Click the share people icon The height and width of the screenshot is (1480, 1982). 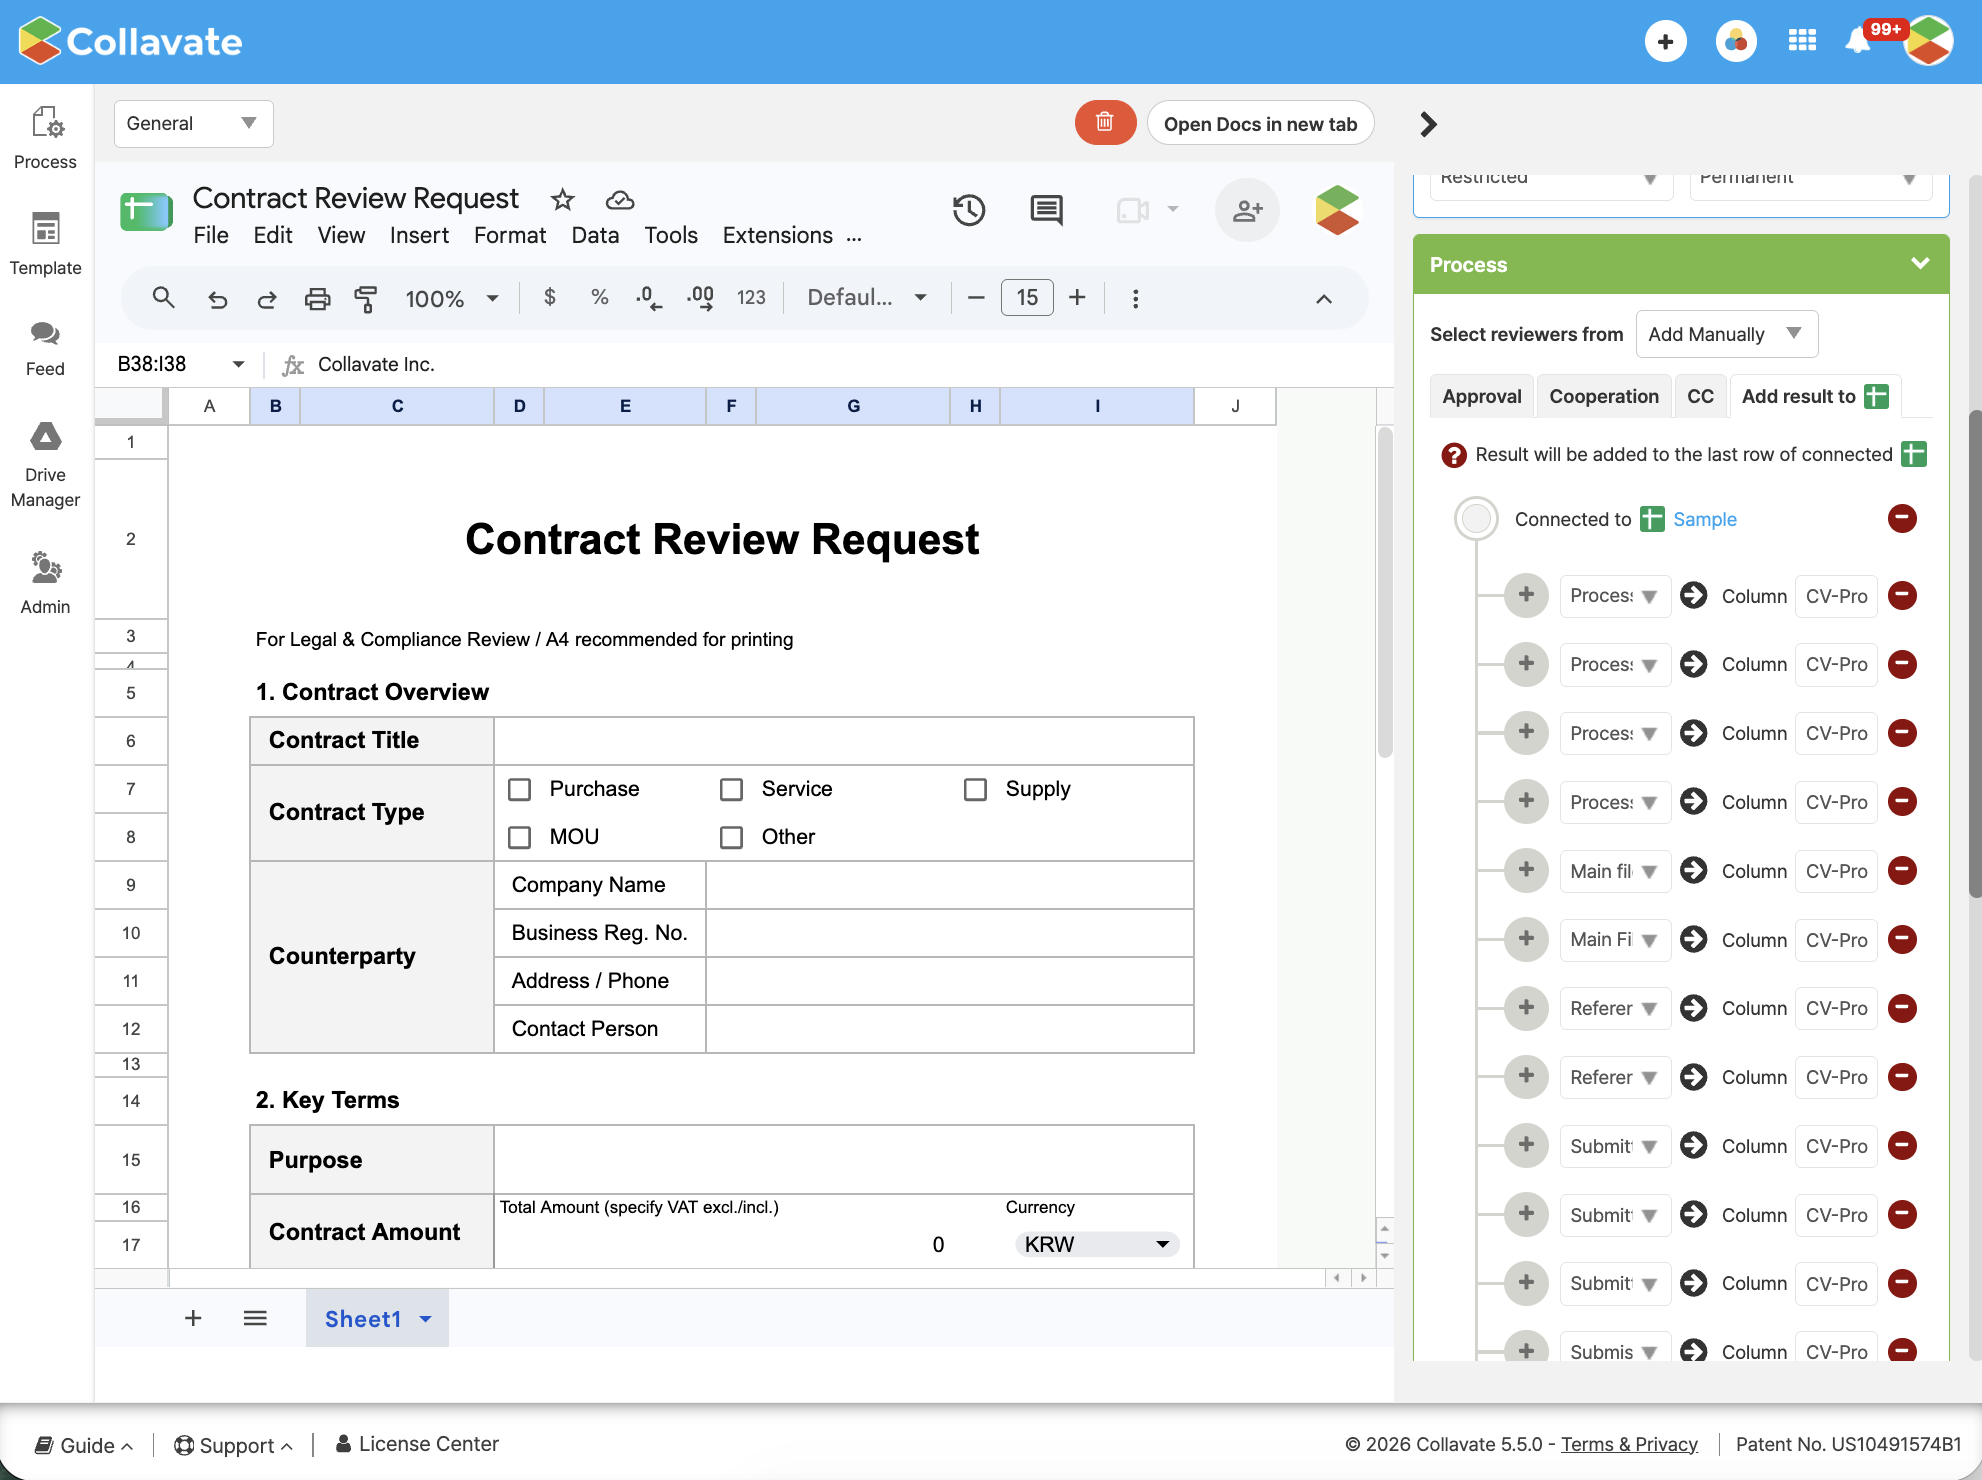tap(1247, 210)
